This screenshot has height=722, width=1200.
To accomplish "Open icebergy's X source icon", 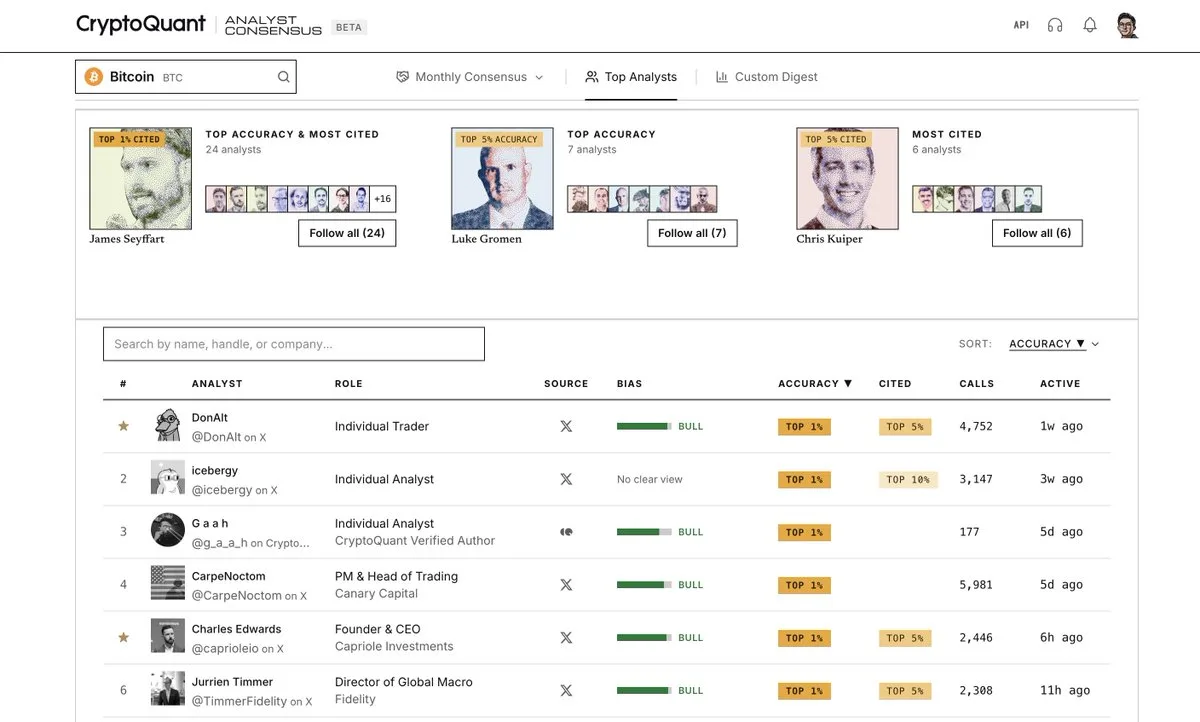I will [x=566, y=479].
